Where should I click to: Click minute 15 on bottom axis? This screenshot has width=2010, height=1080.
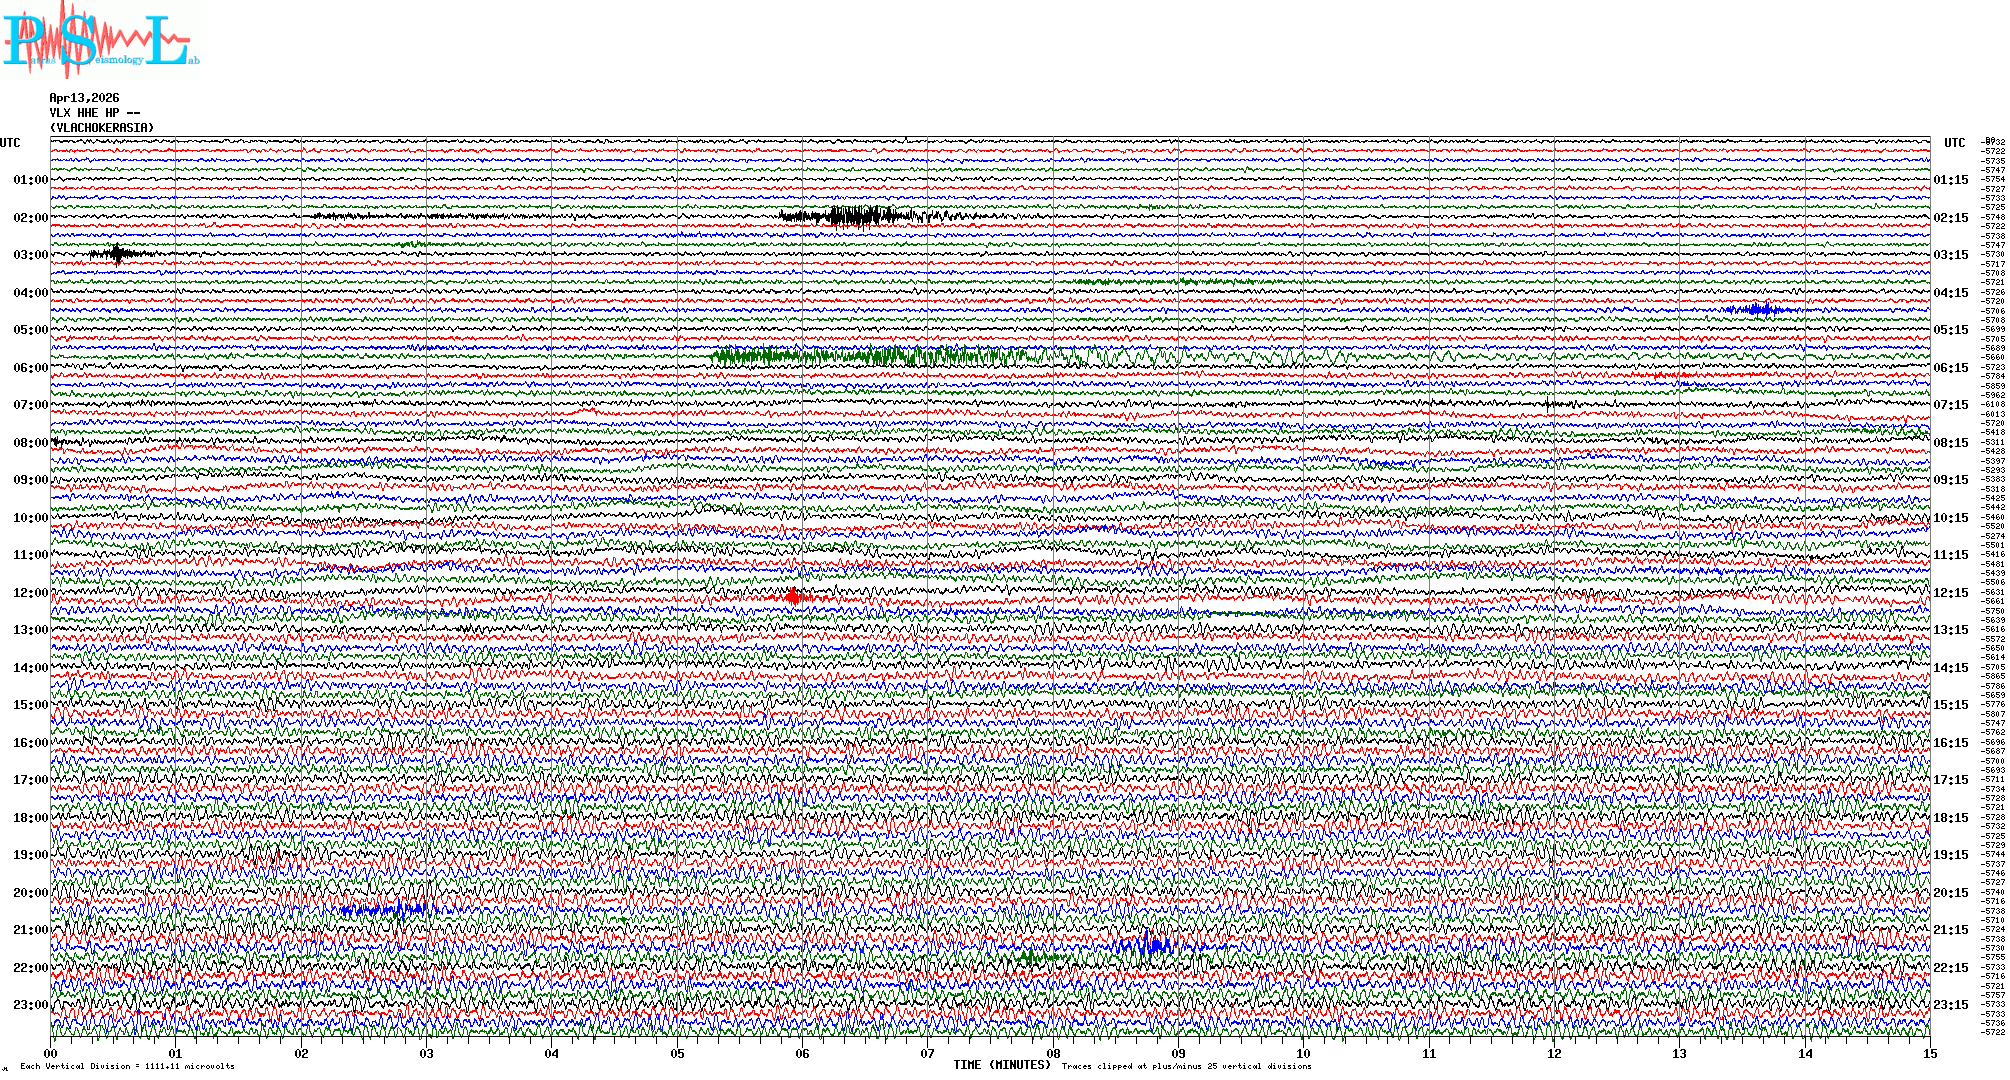1929,1053
